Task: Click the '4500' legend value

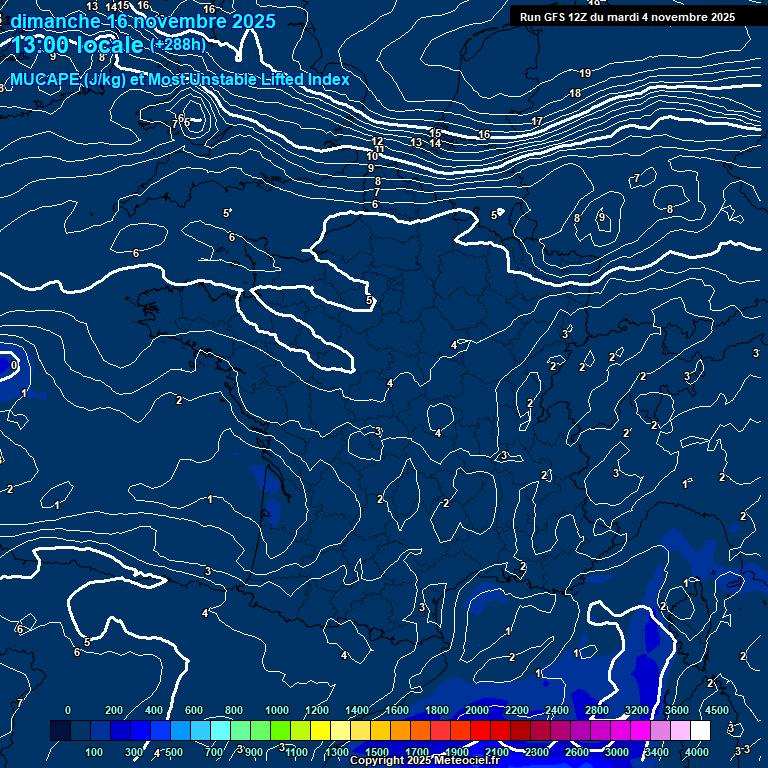Action: pos(717,710)
